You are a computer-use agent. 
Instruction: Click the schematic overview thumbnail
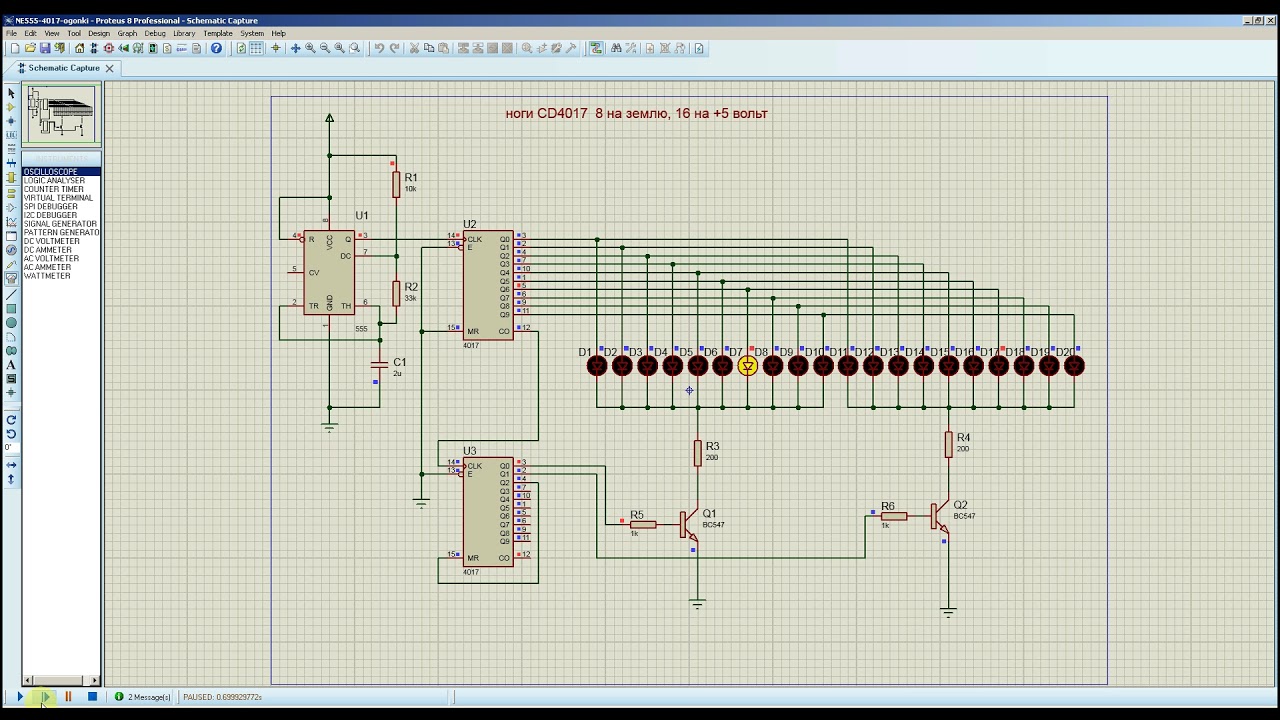tap(61, 113)
